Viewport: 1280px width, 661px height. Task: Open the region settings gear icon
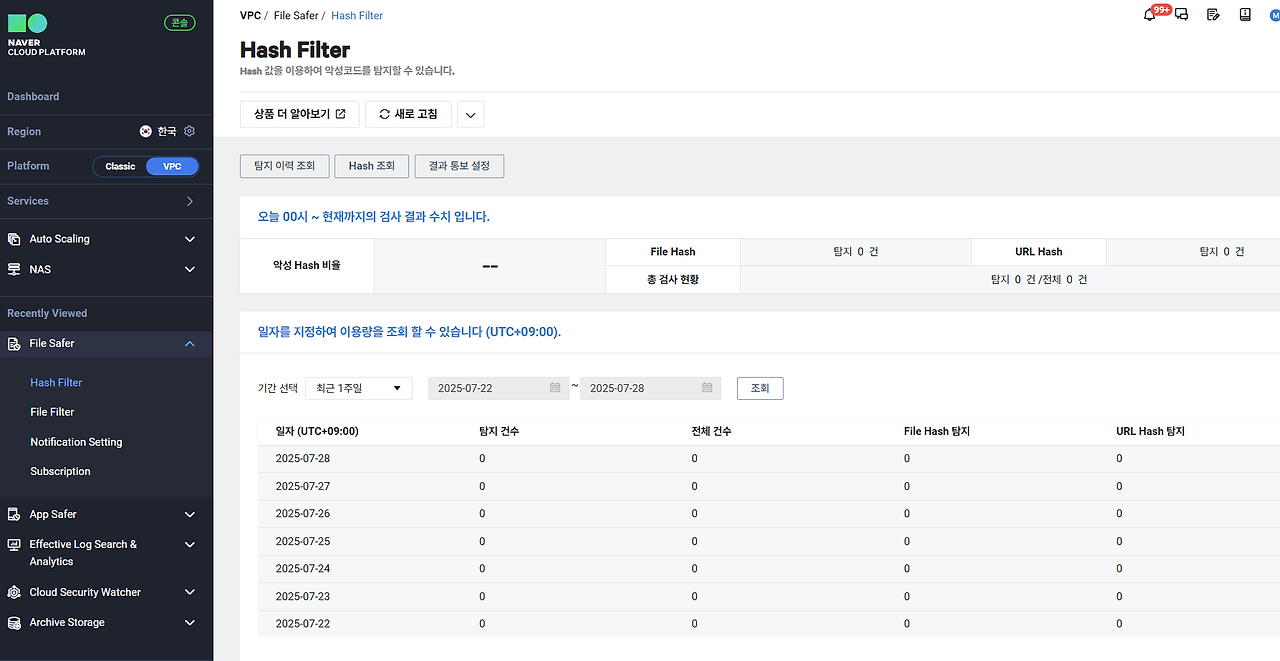coord(190,131)
